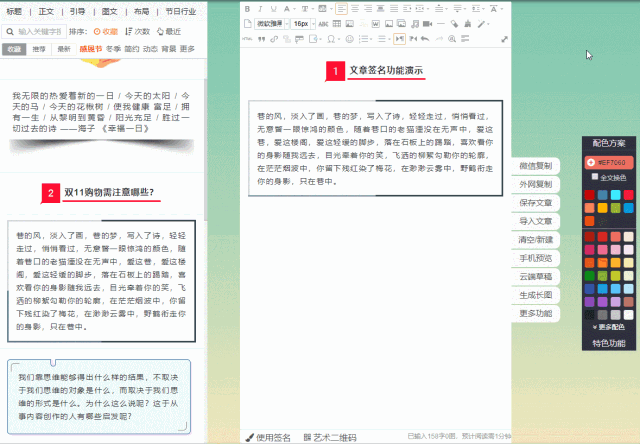
Task: Sort materials by 最近
Action: [169, 31]
